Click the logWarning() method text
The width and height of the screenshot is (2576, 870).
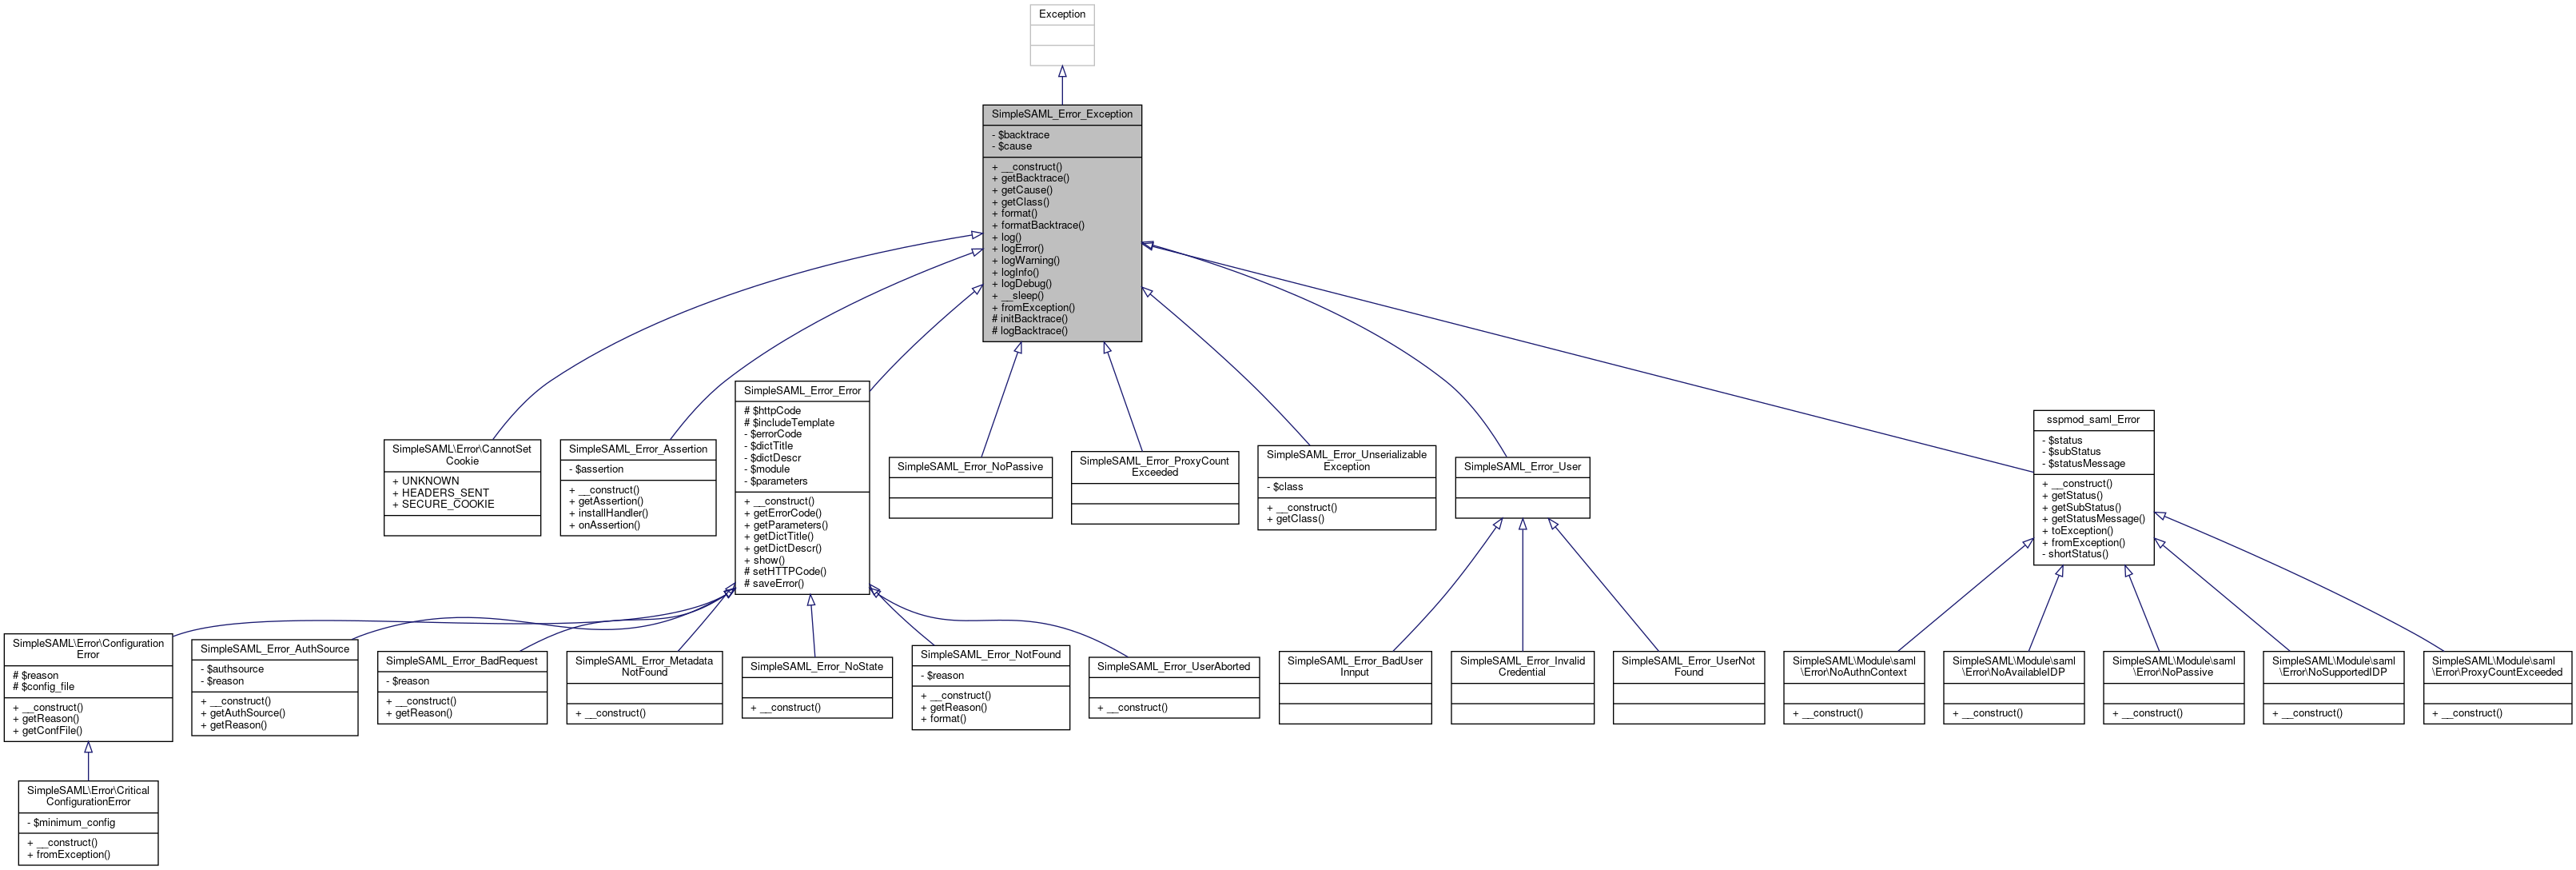1026,260
